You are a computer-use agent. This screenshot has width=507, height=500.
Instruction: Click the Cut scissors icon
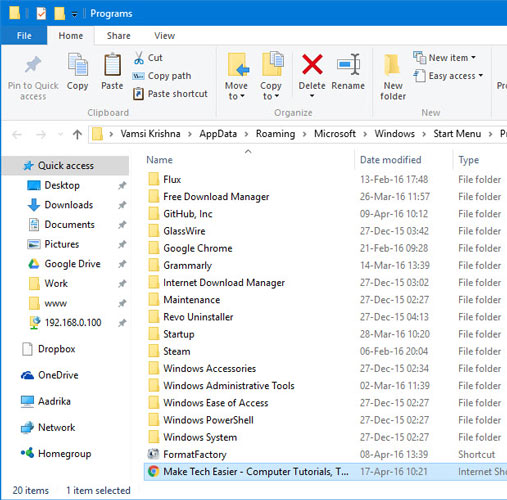click(x=139, y=58)
